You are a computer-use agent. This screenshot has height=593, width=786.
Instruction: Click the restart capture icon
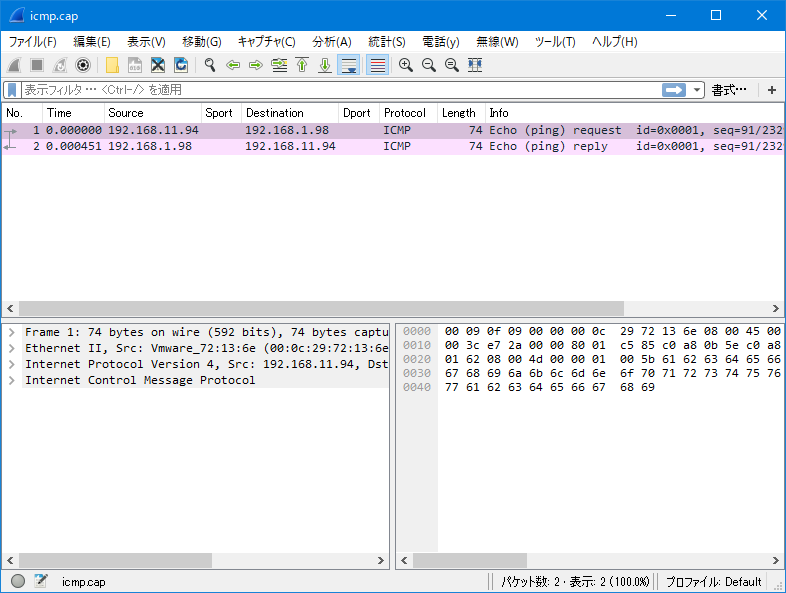[60, 65]
